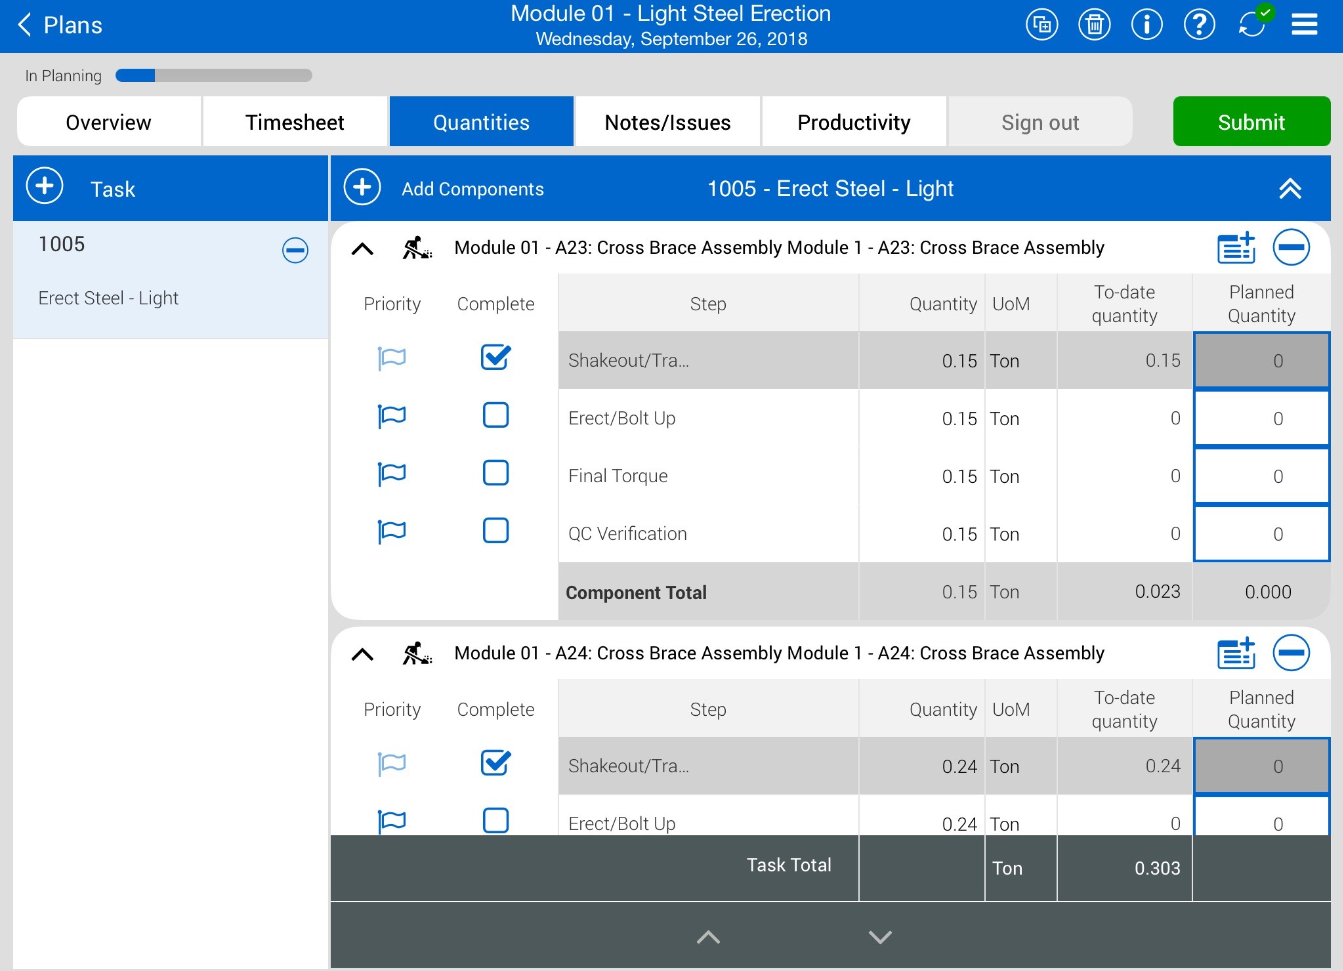Click add-note icon for A24 component

coord(1236,653)
